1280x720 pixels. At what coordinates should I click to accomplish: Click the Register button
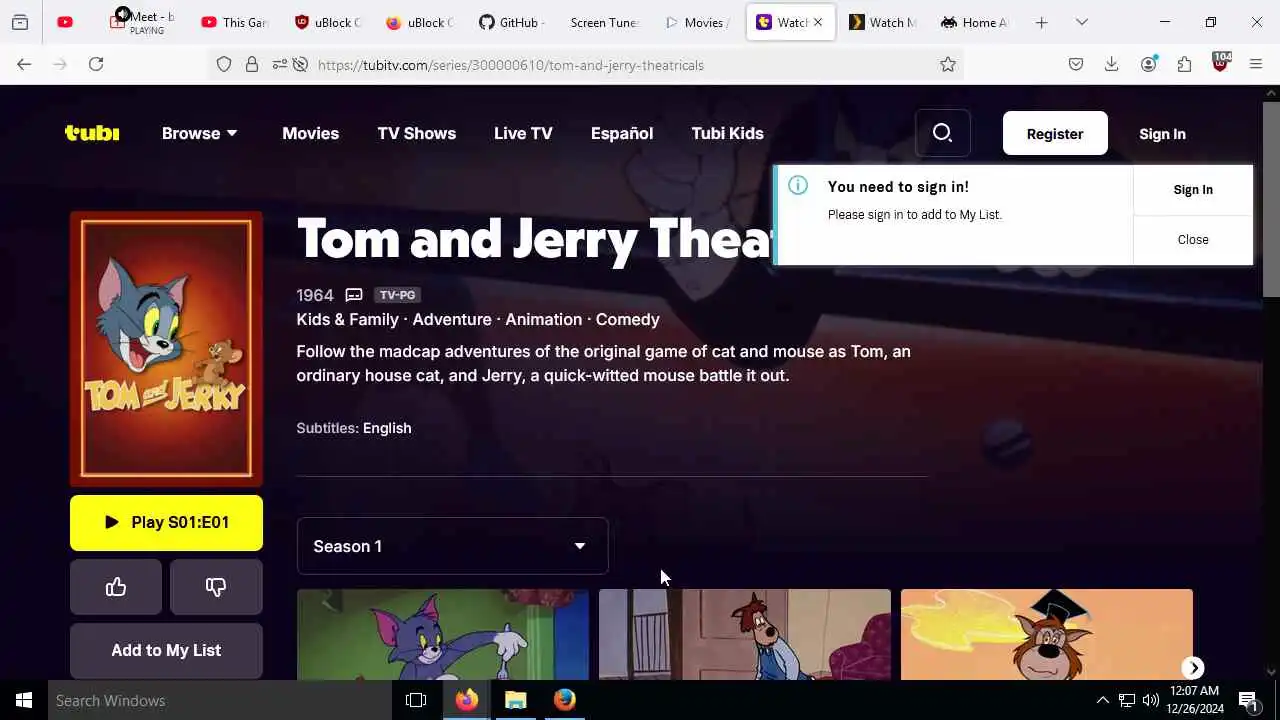click(x=1055, y=133)
